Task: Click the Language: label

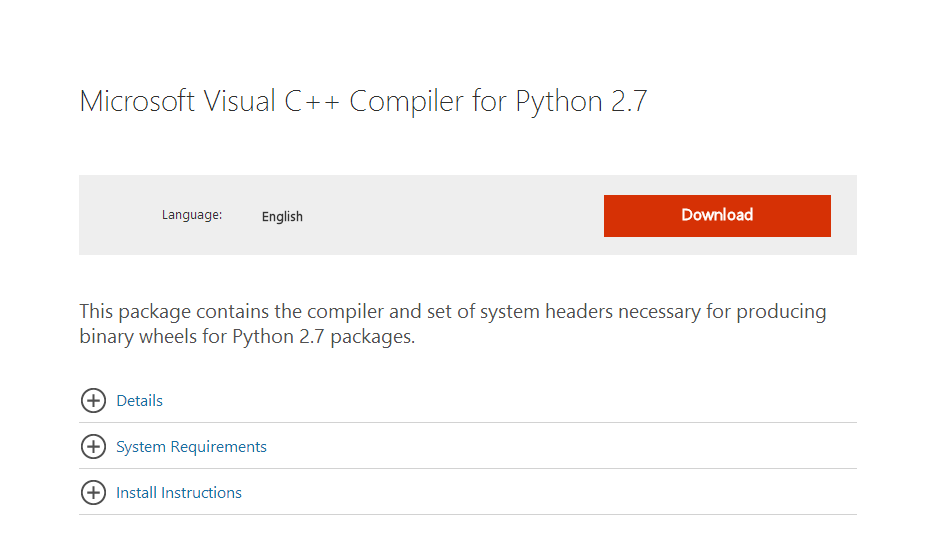Action: point(192,215)
